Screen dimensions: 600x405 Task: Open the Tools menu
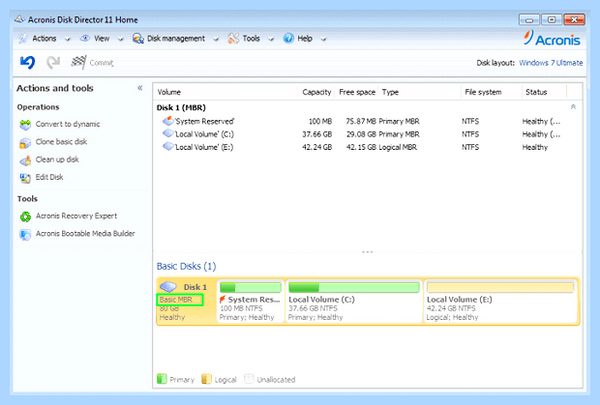[251, 38]
